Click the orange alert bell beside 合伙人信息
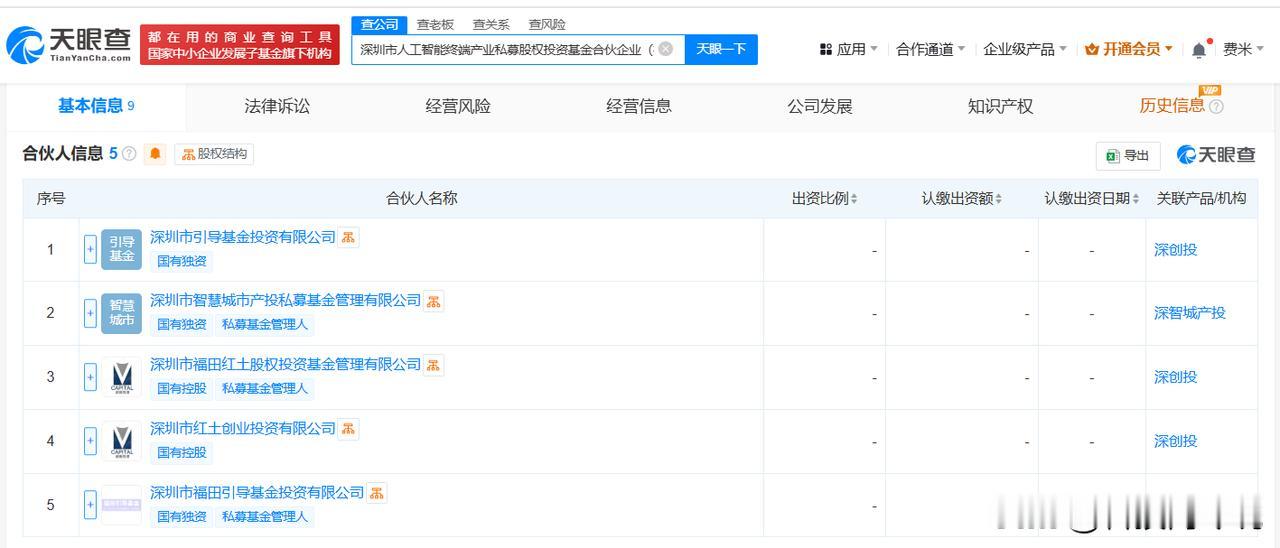 [155, 154]
